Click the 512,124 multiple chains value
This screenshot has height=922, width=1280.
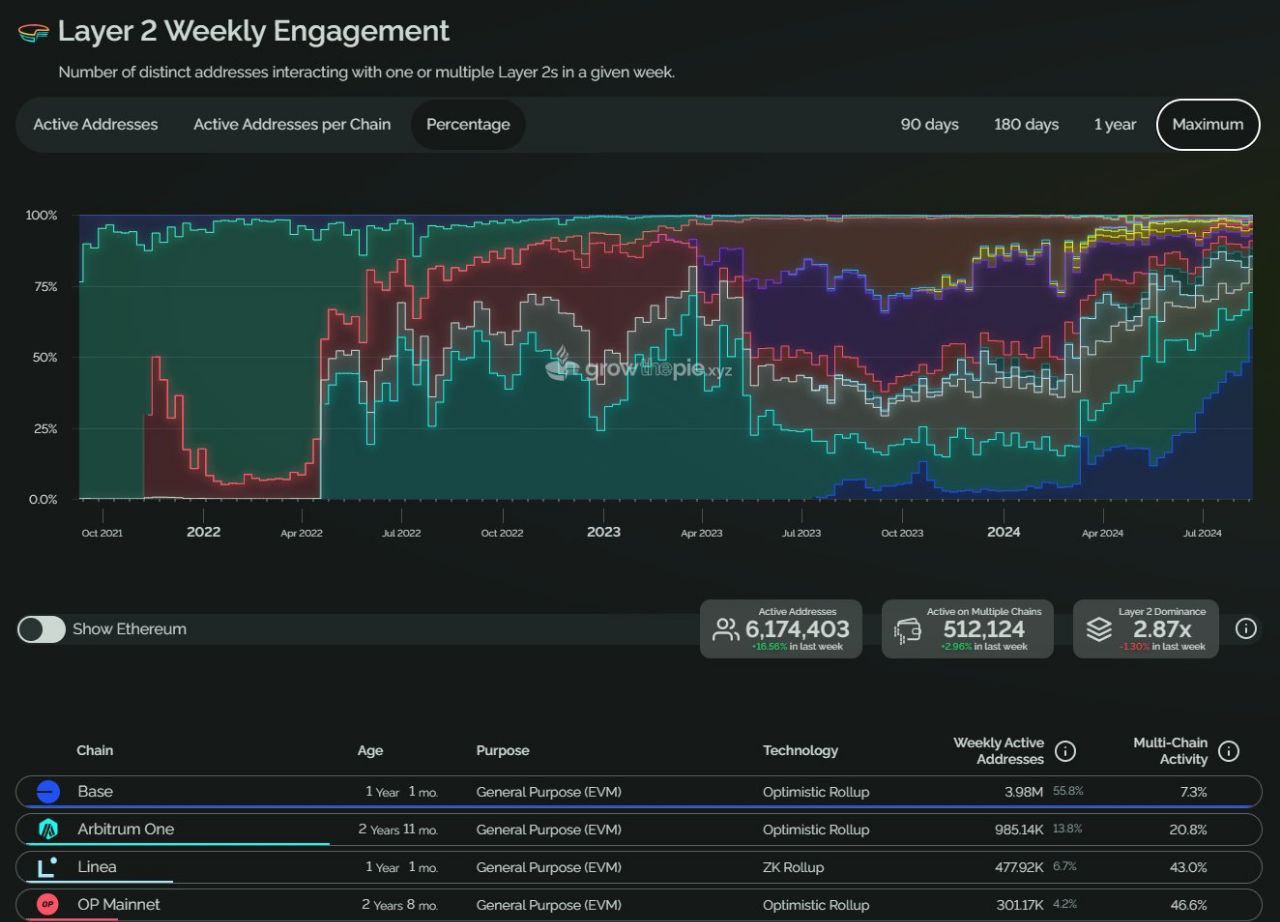[984, 629]
